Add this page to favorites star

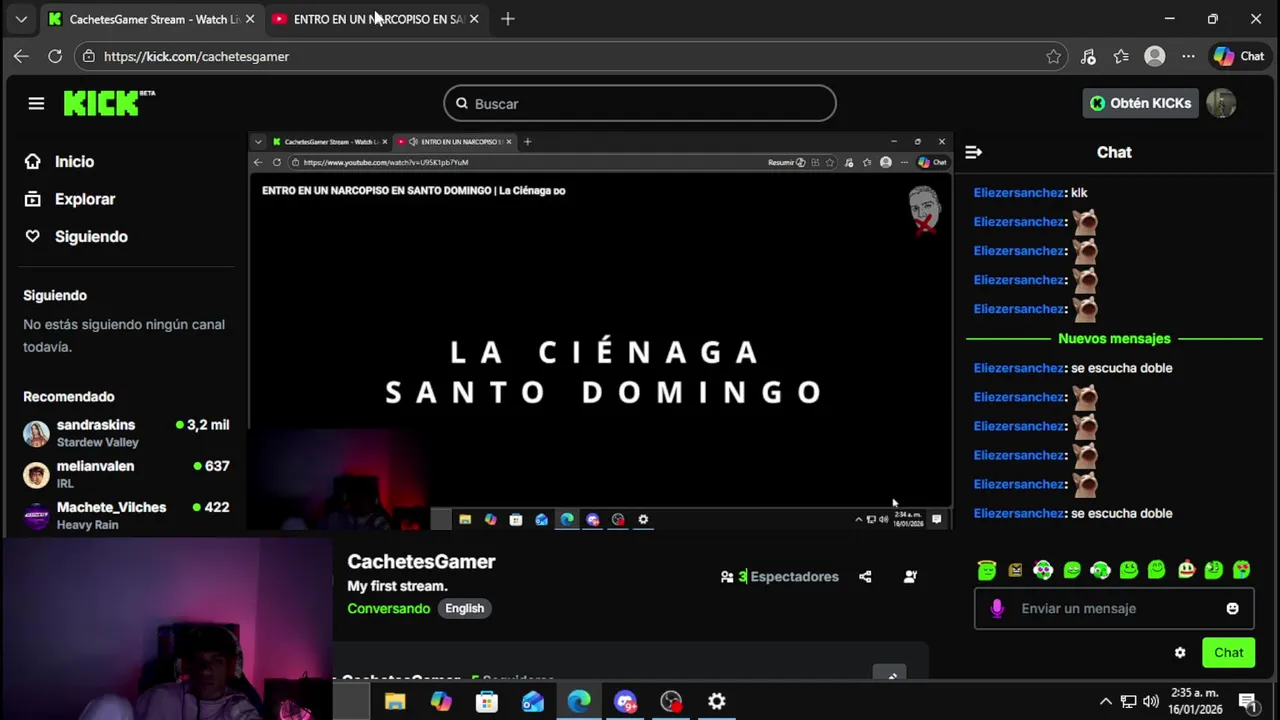pyautogui.click(x=1053, y=56)
